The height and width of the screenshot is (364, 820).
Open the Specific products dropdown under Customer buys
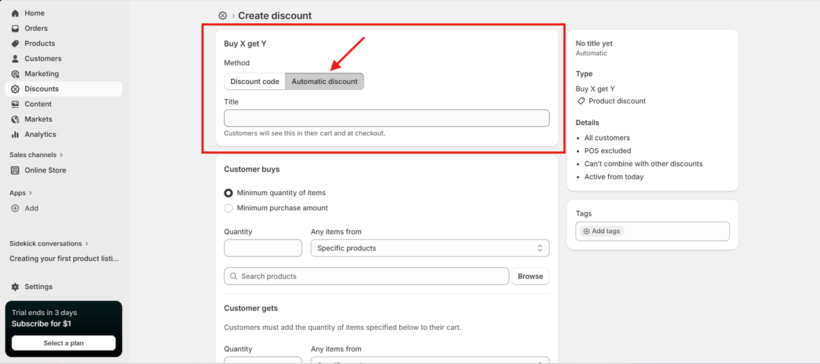point(430,248)
